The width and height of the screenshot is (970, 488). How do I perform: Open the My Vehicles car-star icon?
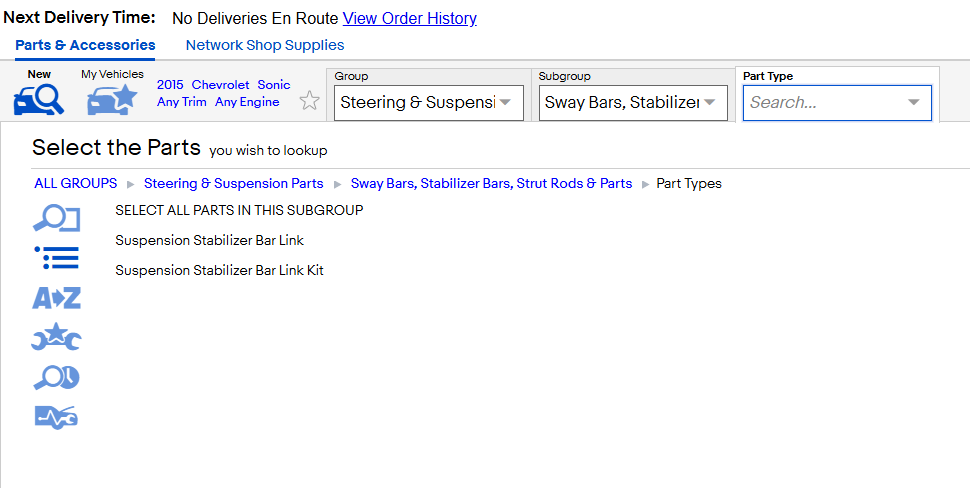112,99
